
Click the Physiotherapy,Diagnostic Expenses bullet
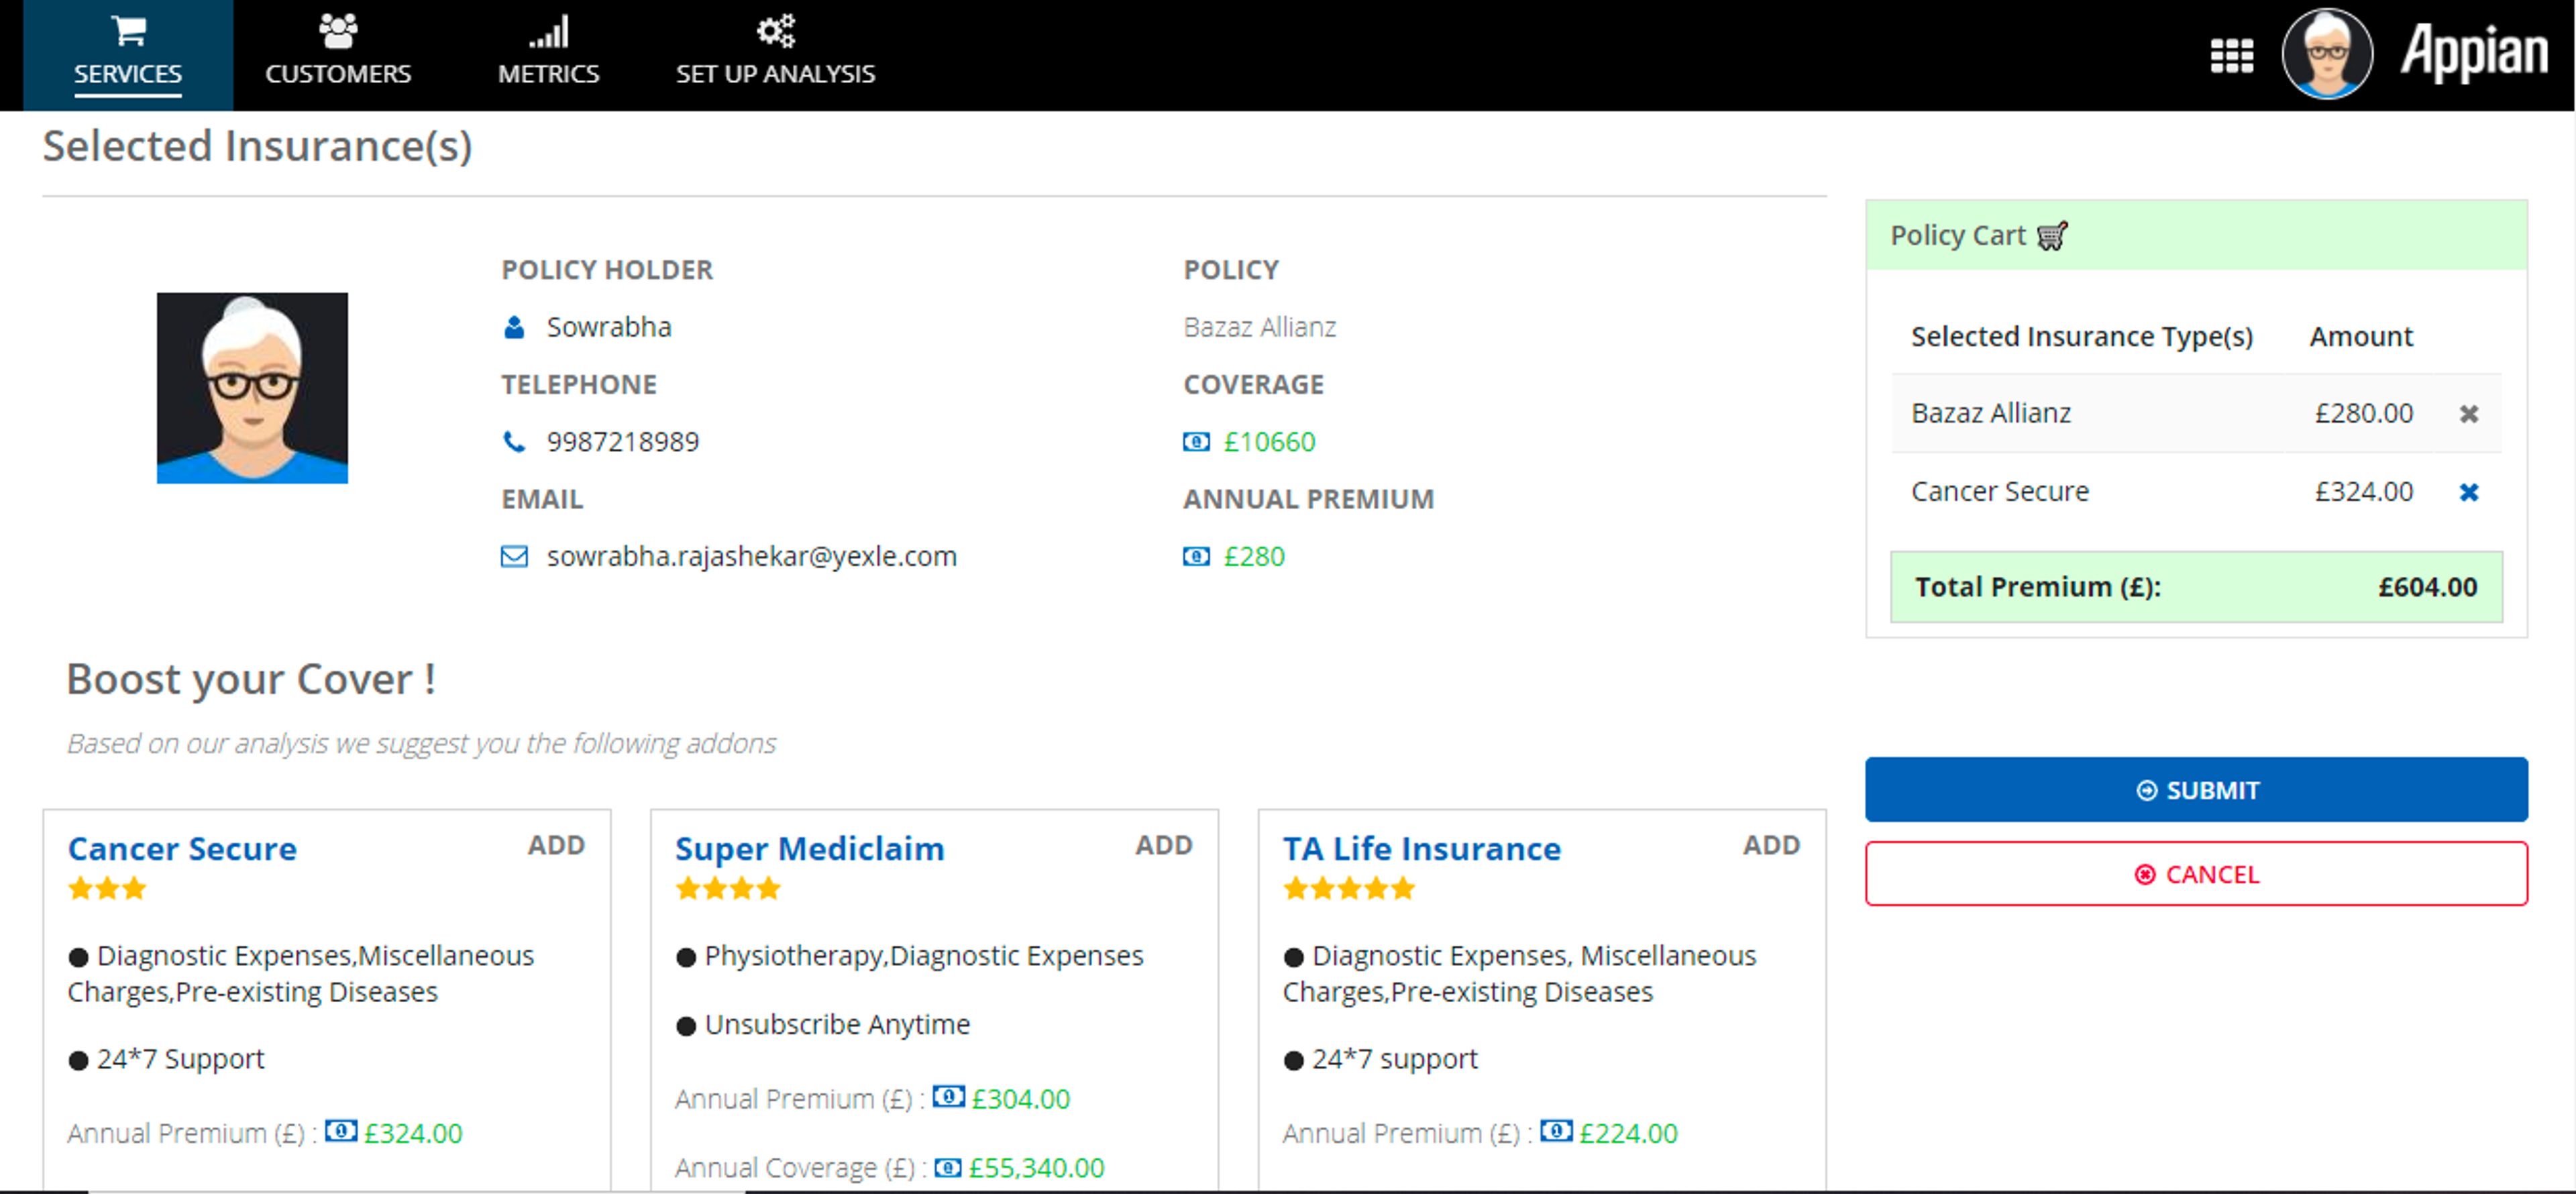pyautogui.click(x=909, y=956)
